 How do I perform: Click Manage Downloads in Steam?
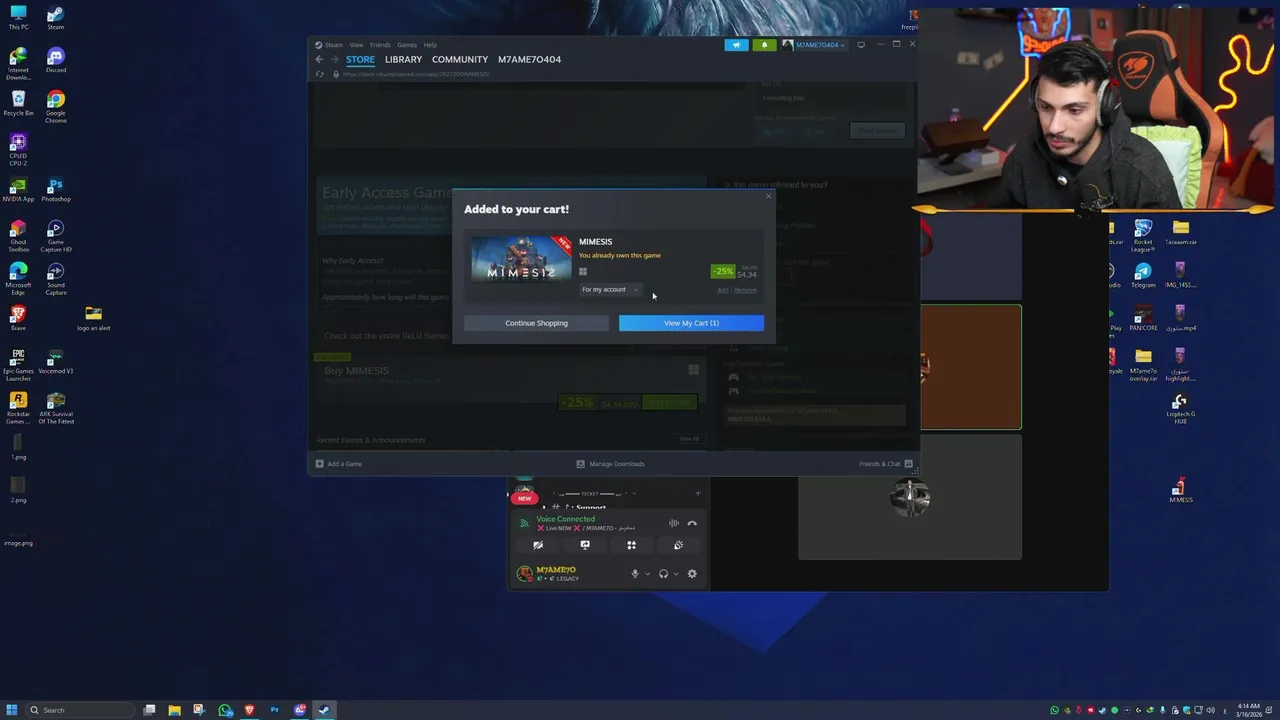pos(610,464)
